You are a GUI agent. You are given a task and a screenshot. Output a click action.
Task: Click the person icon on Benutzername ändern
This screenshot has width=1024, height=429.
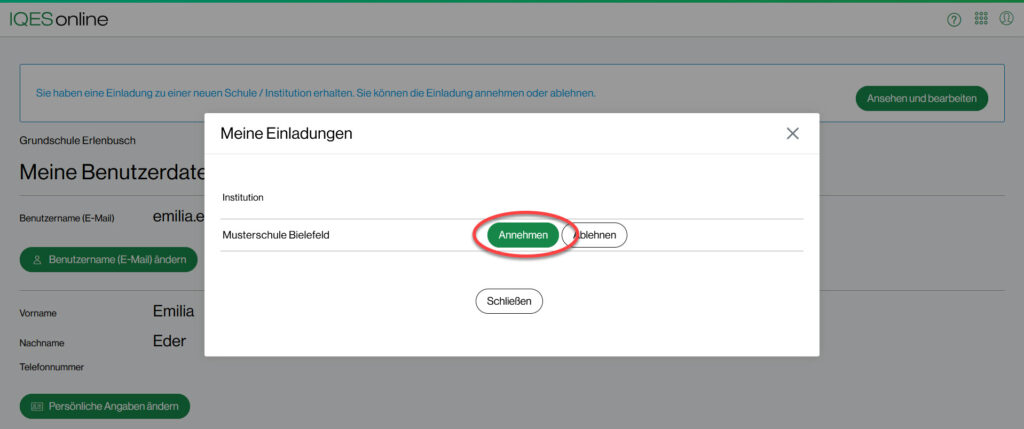(x=37, y=259)
